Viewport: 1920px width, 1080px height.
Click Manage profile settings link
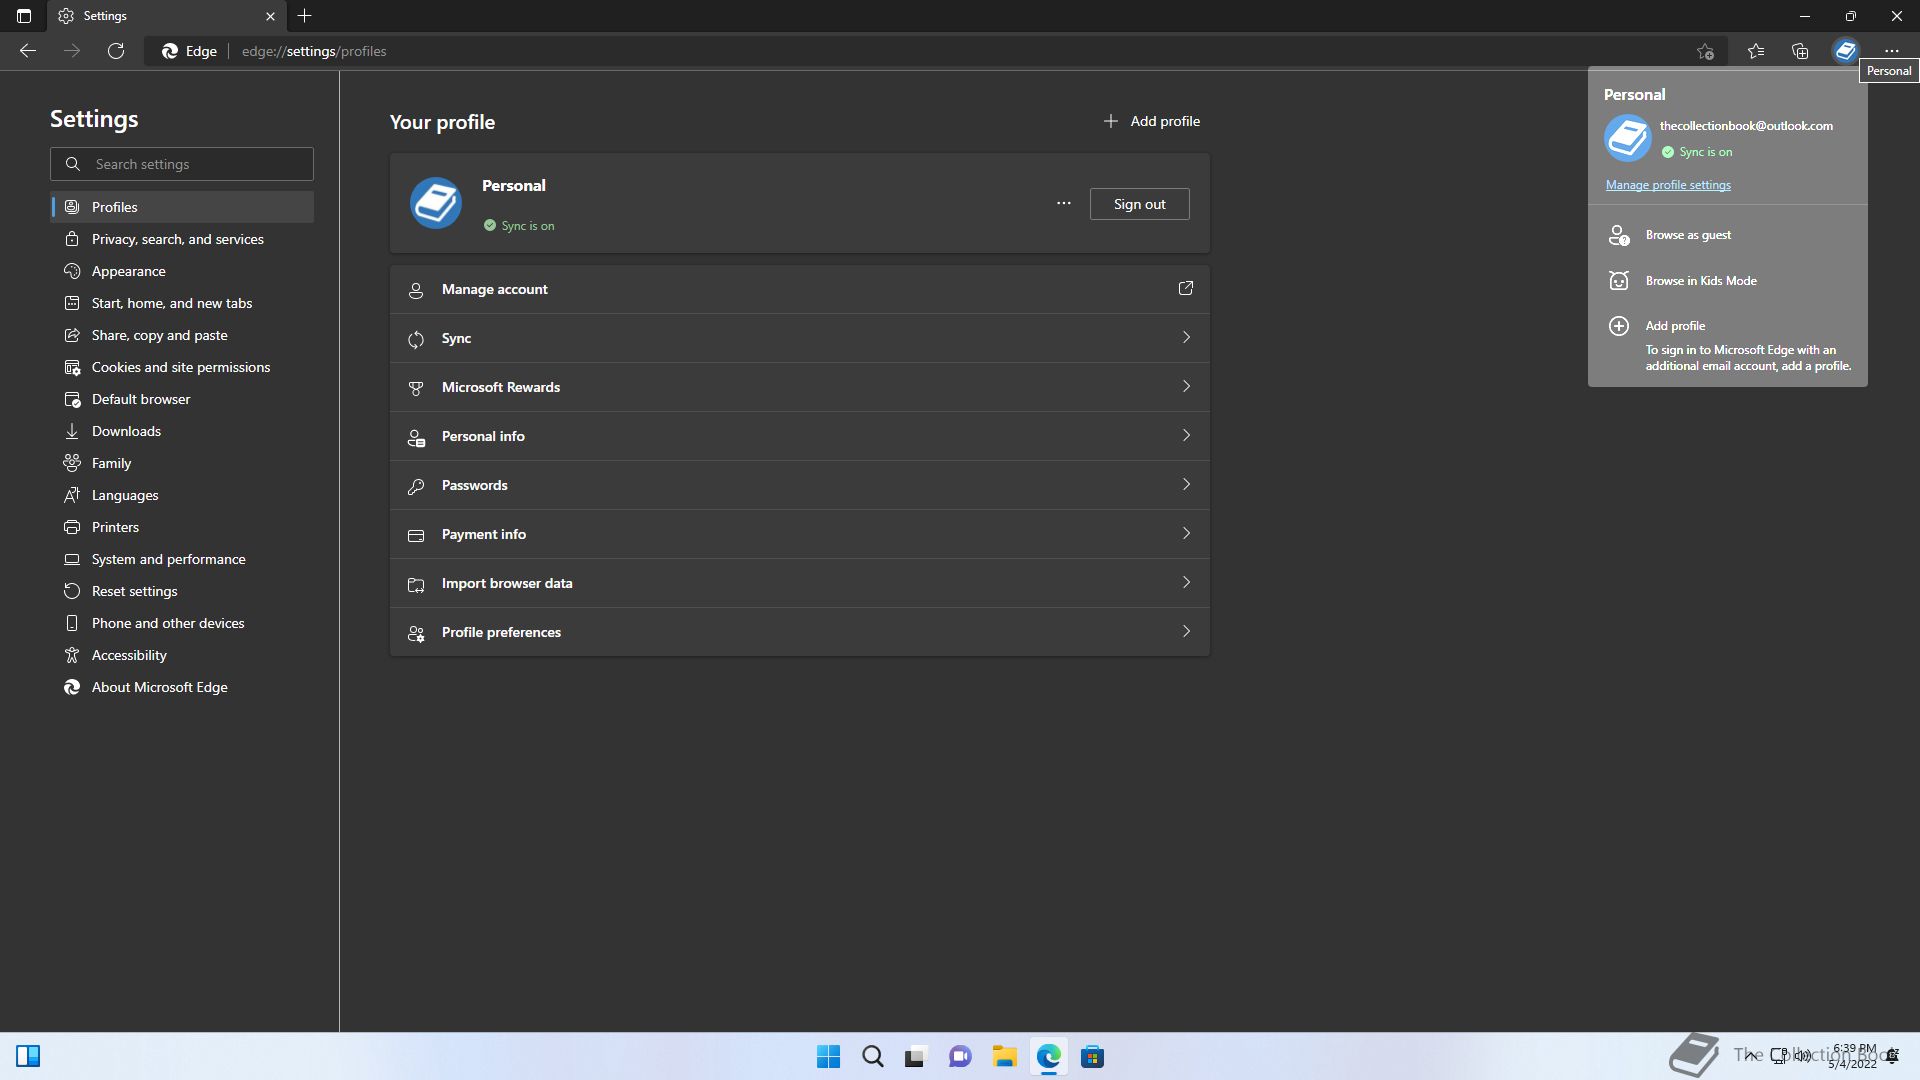[x=1668, y=185]
